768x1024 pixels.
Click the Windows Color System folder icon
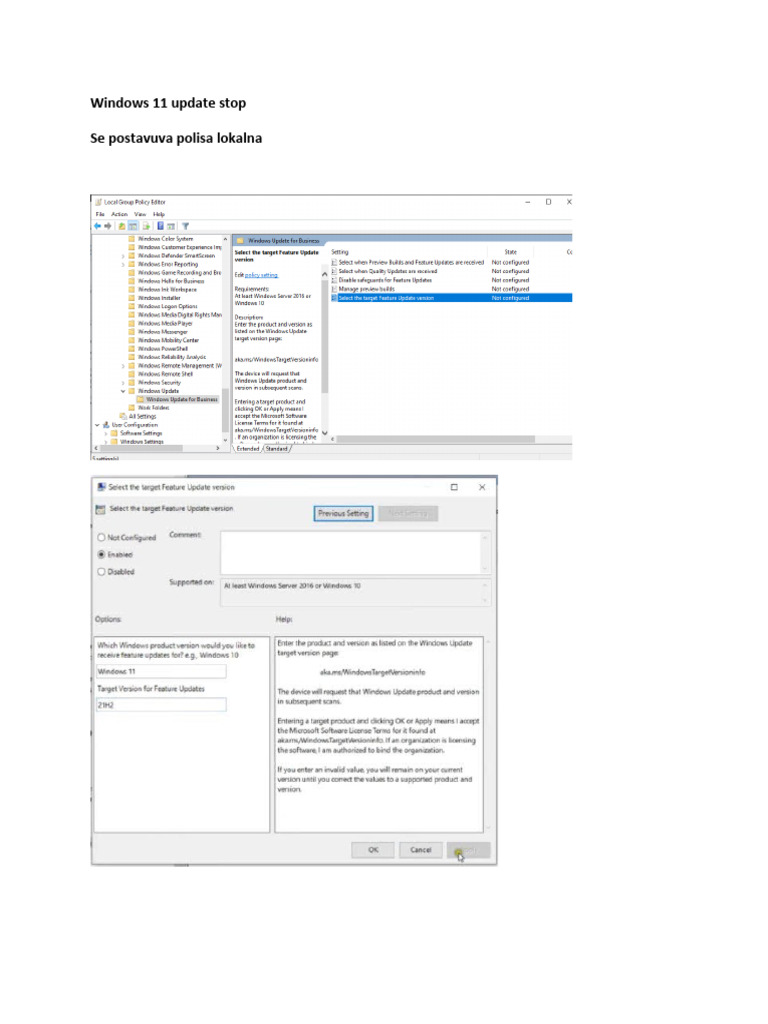[x=131, y=239]
